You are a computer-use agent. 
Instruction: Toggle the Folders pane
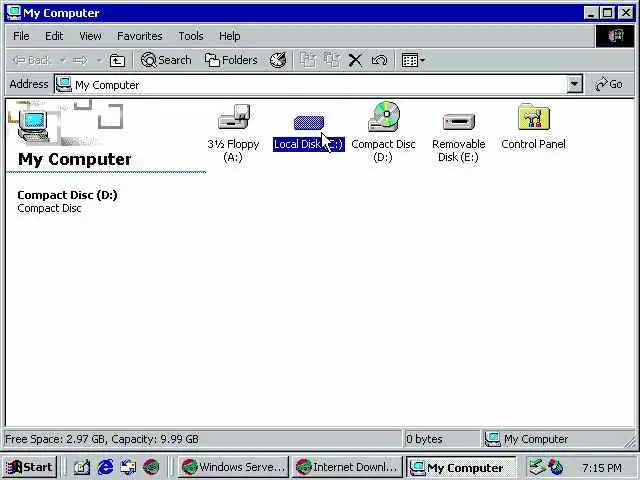[231, 60]
